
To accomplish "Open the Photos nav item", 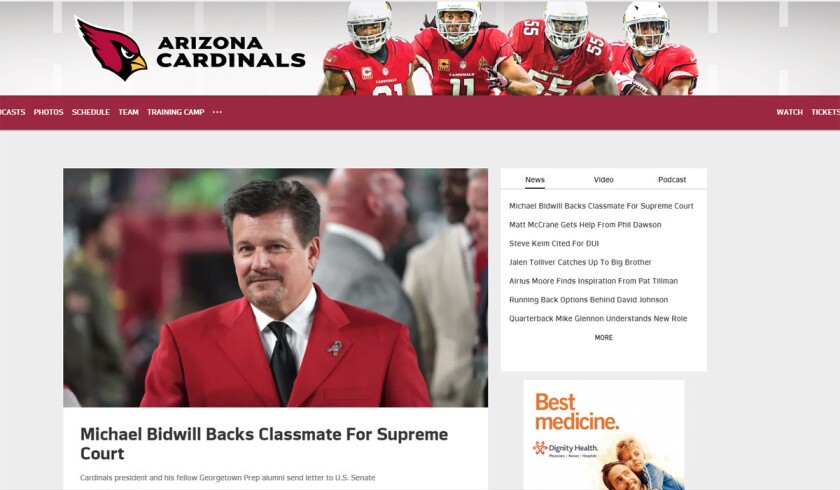I will click(48, 112).
